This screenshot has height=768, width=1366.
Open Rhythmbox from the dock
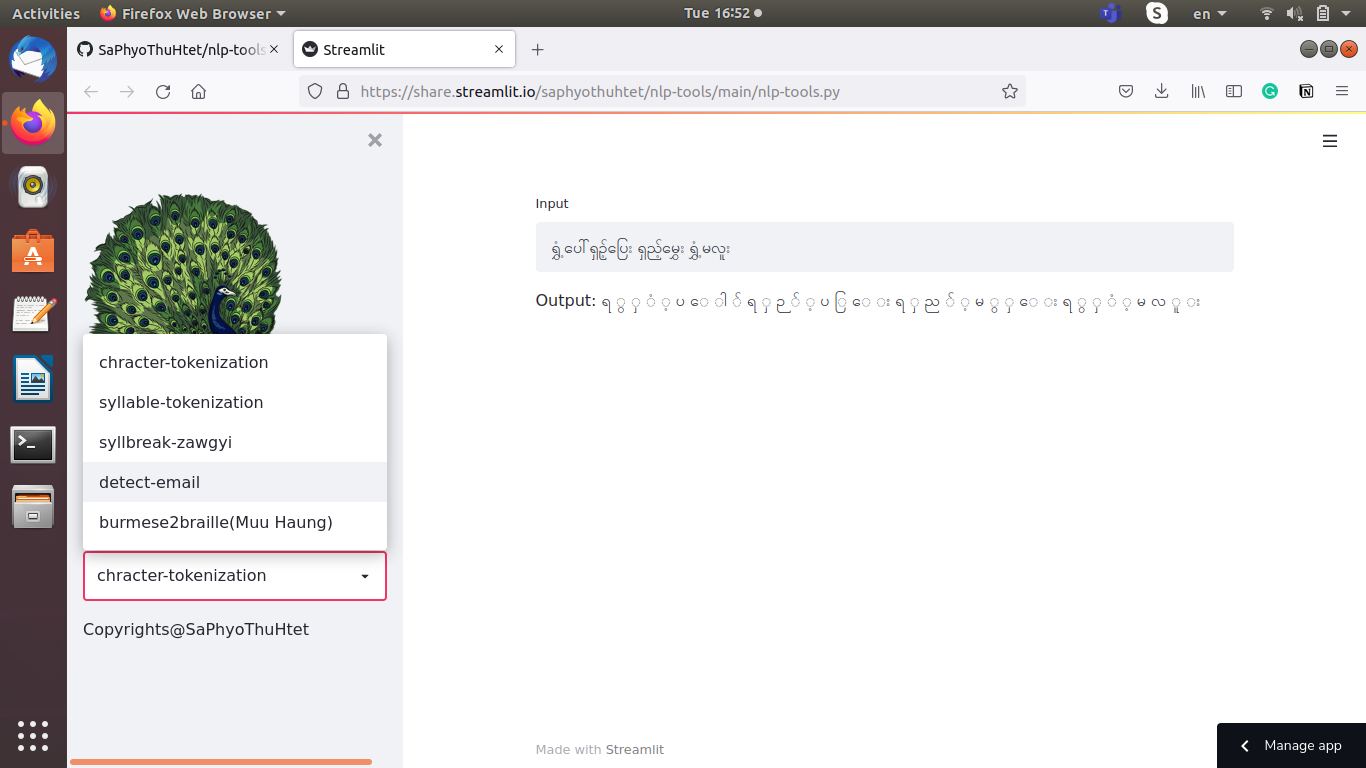click(x=33, y=187)
